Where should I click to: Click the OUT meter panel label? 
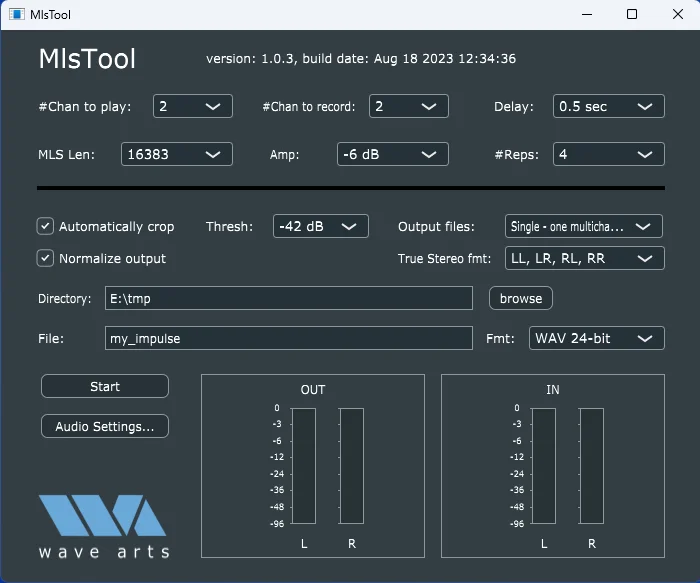(x=312, y=390)
